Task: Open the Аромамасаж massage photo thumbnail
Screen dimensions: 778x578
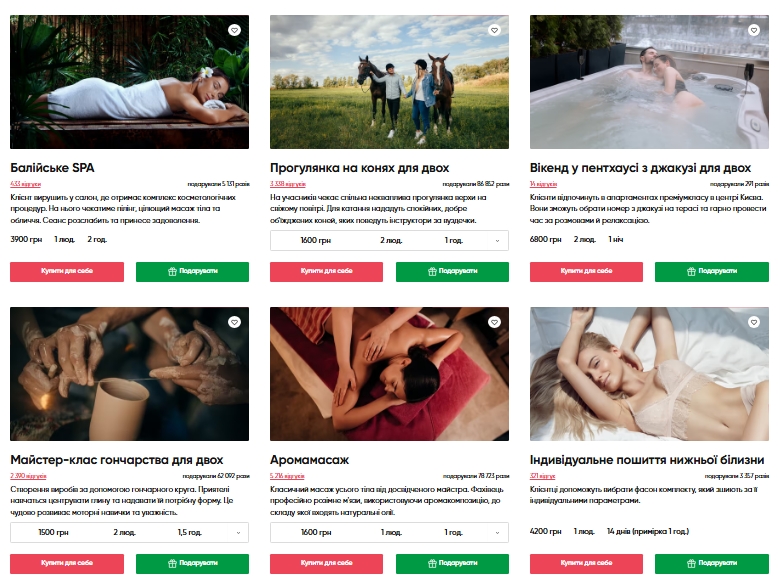Action: (x=389, y=374)
